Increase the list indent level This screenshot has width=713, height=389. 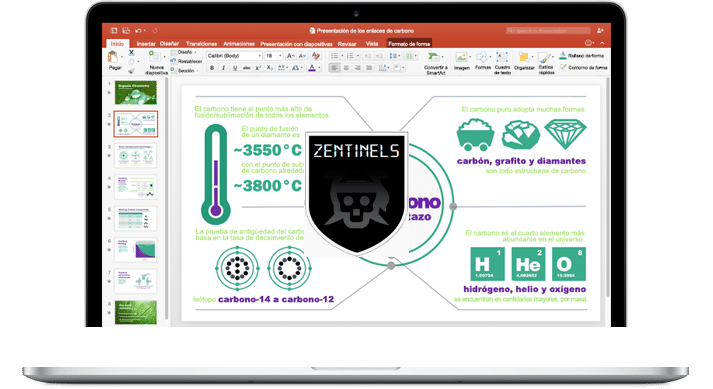coord(379,56)
